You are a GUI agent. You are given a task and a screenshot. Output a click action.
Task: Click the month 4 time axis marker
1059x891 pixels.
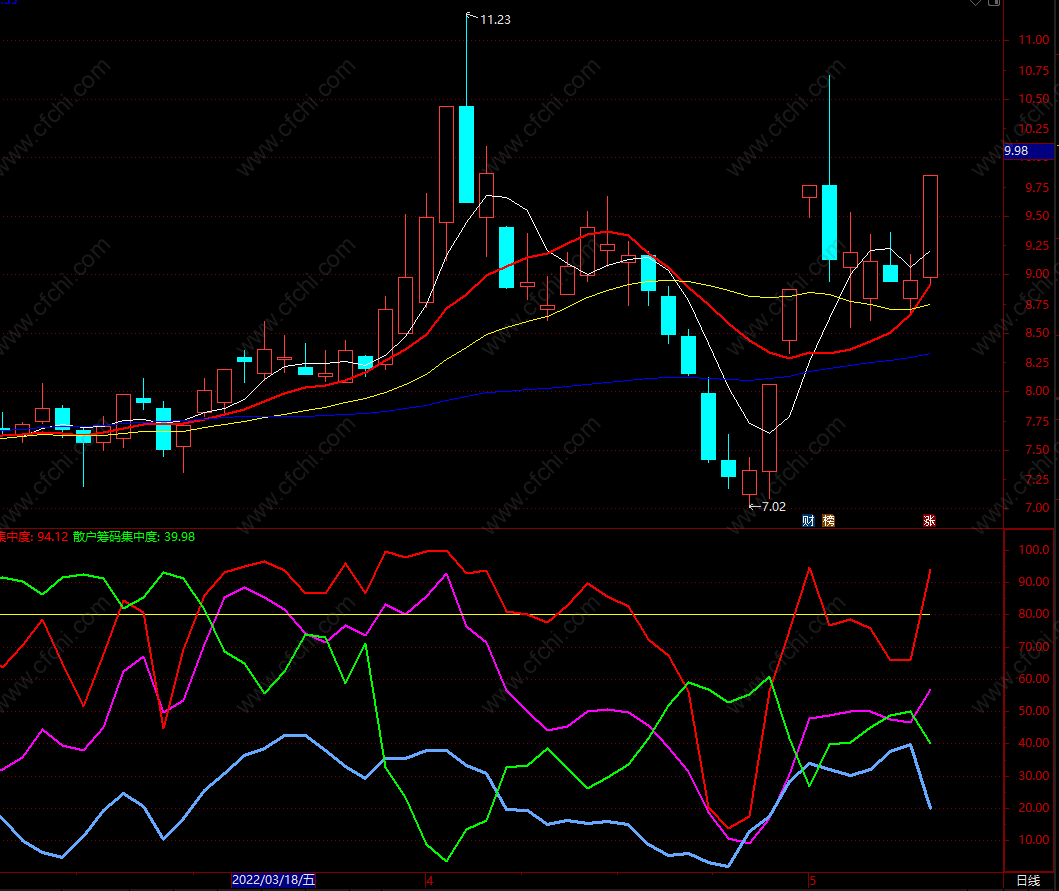click(430, 880)
